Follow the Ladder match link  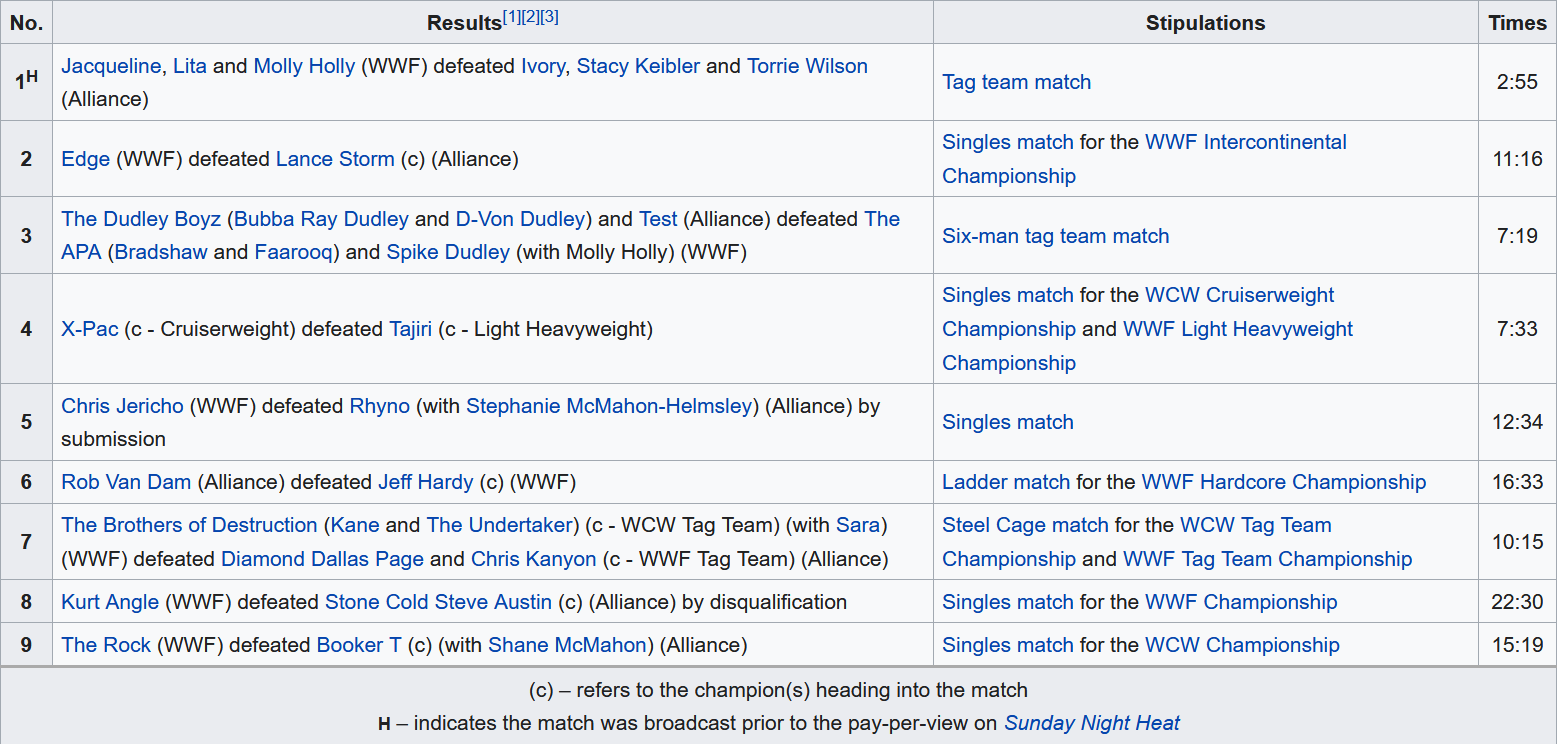pos(1005,482)
